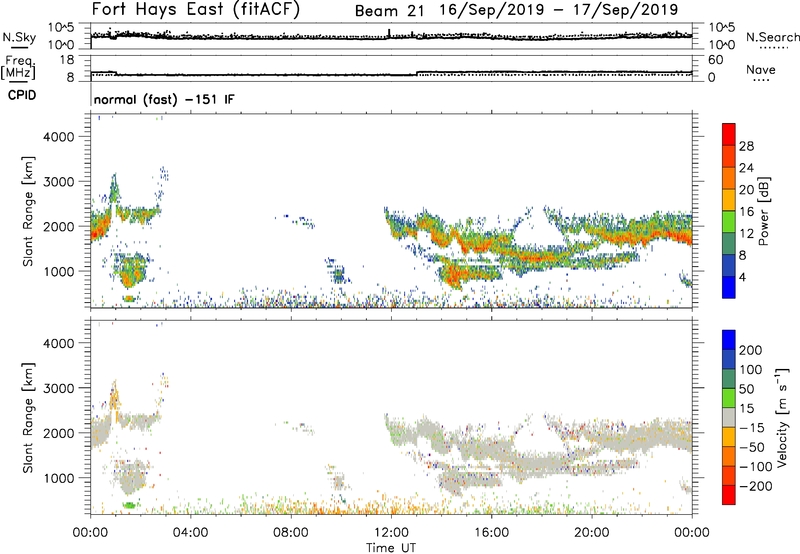Click the '-200' tick on Velocity colorbar
800x554 pixels.
pos(756,486)
